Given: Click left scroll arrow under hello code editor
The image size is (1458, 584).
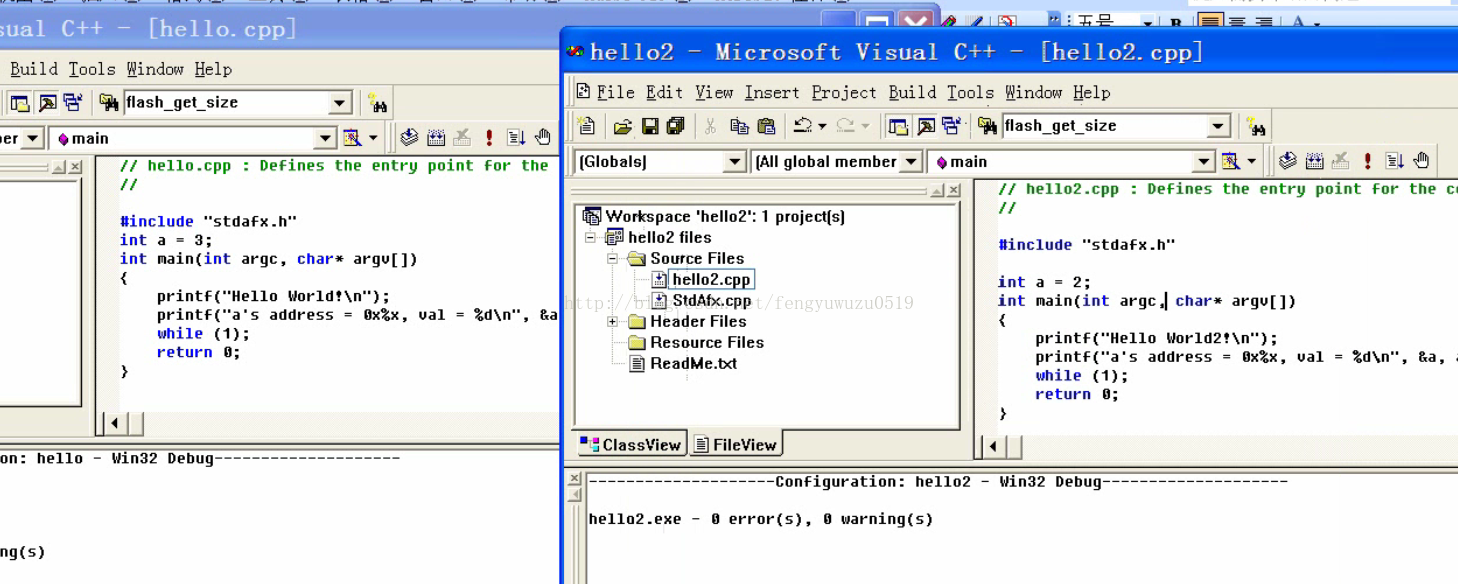Looking at the screenshot, I should (x=114, y=424).
